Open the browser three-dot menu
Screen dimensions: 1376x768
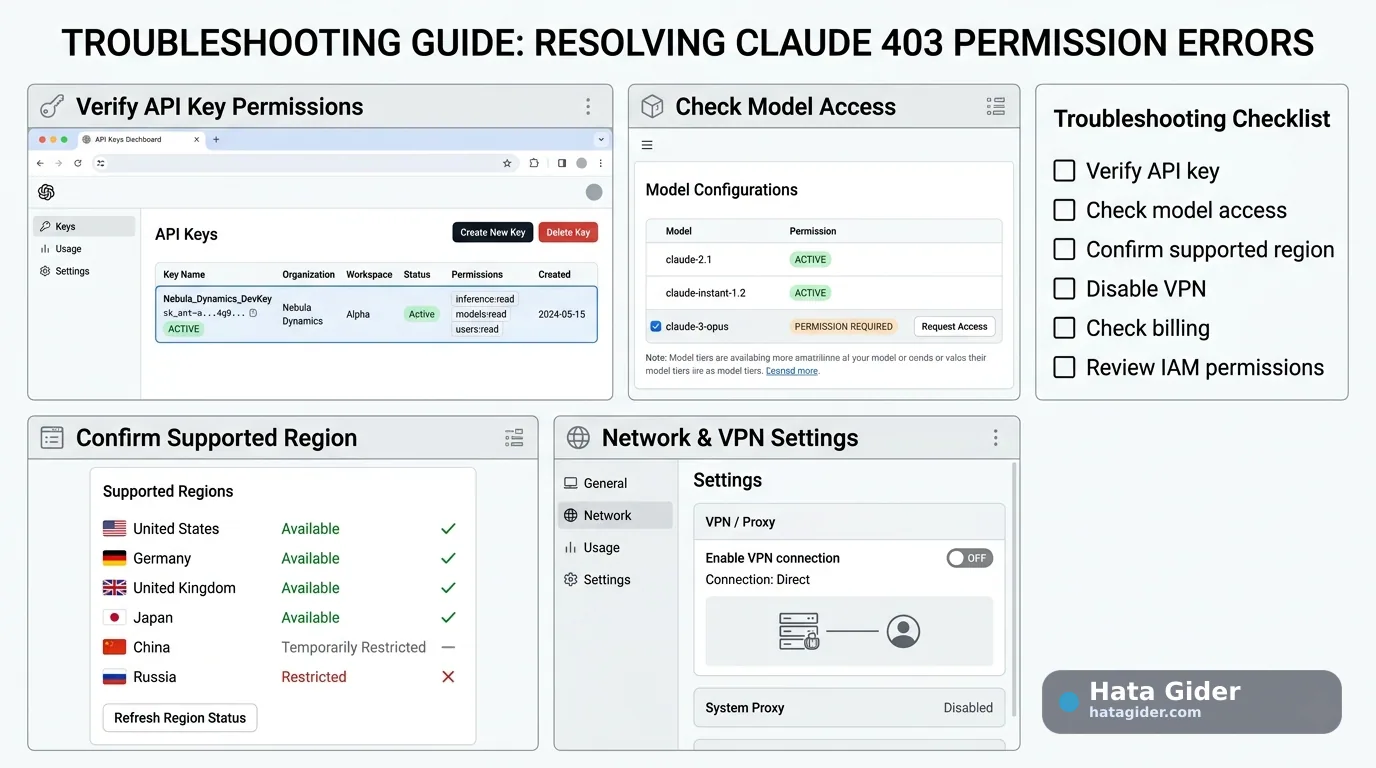(600, 163)
